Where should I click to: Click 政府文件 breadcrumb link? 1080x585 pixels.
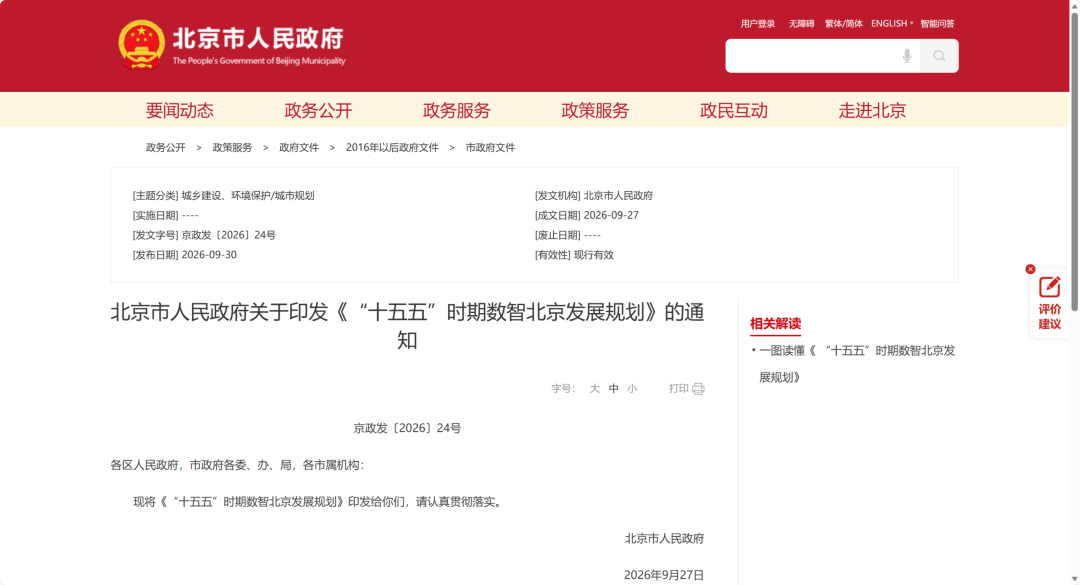tap(299, 147)
